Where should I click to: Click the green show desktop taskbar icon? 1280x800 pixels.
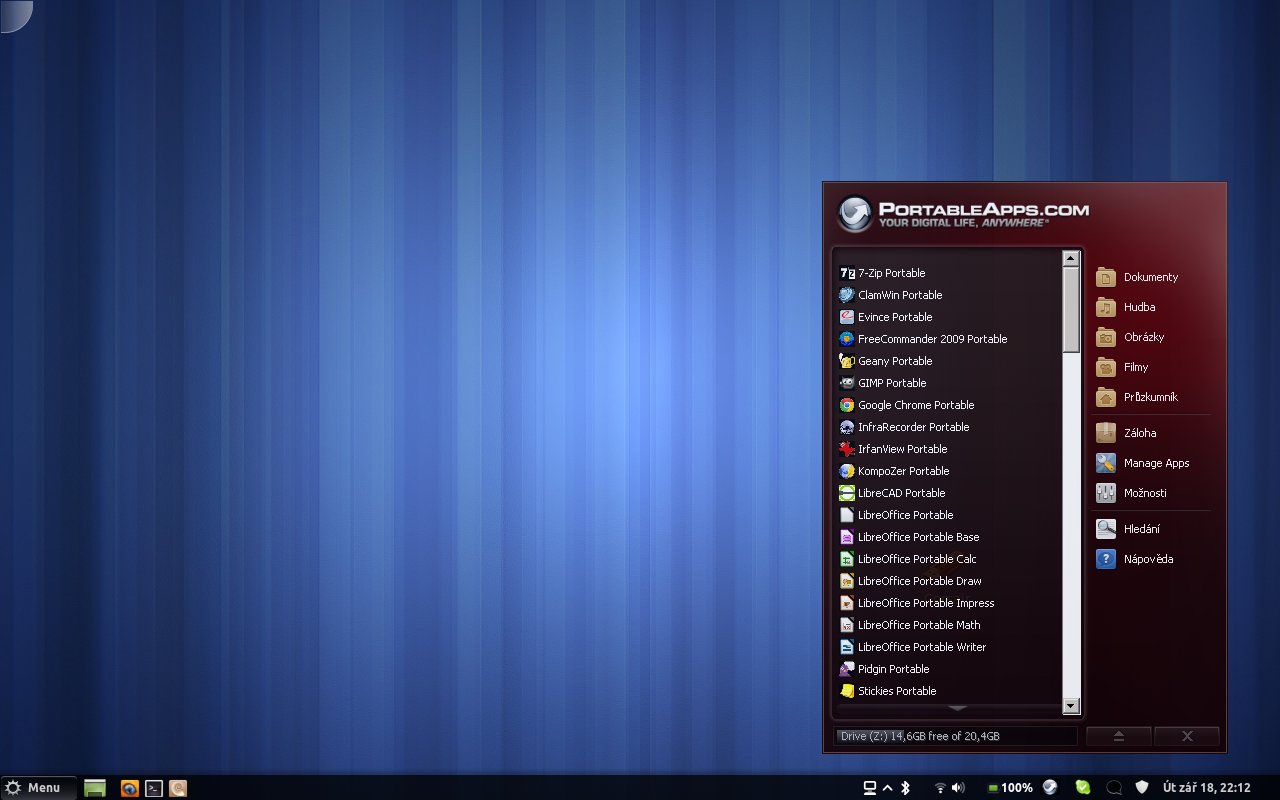tap(95, 788)
